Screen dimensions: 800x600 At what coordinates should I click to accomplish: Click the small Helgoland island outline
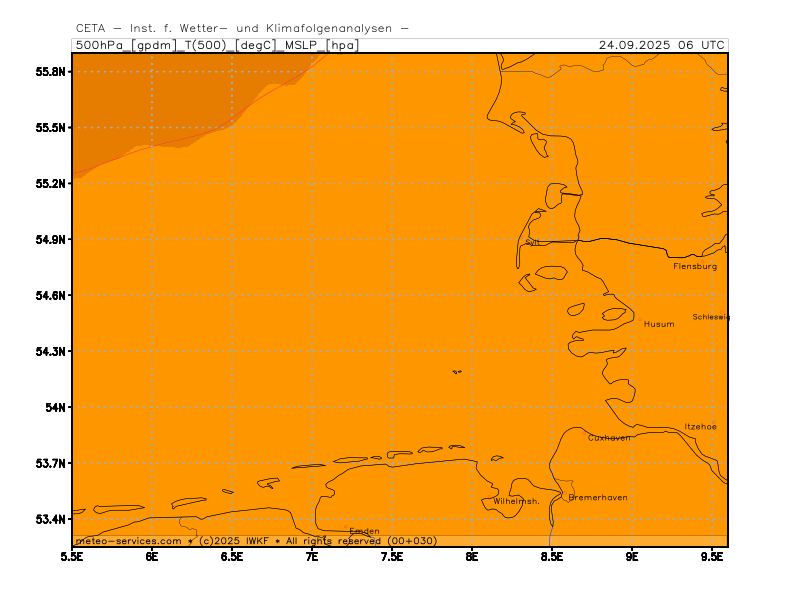coord(457,372)
